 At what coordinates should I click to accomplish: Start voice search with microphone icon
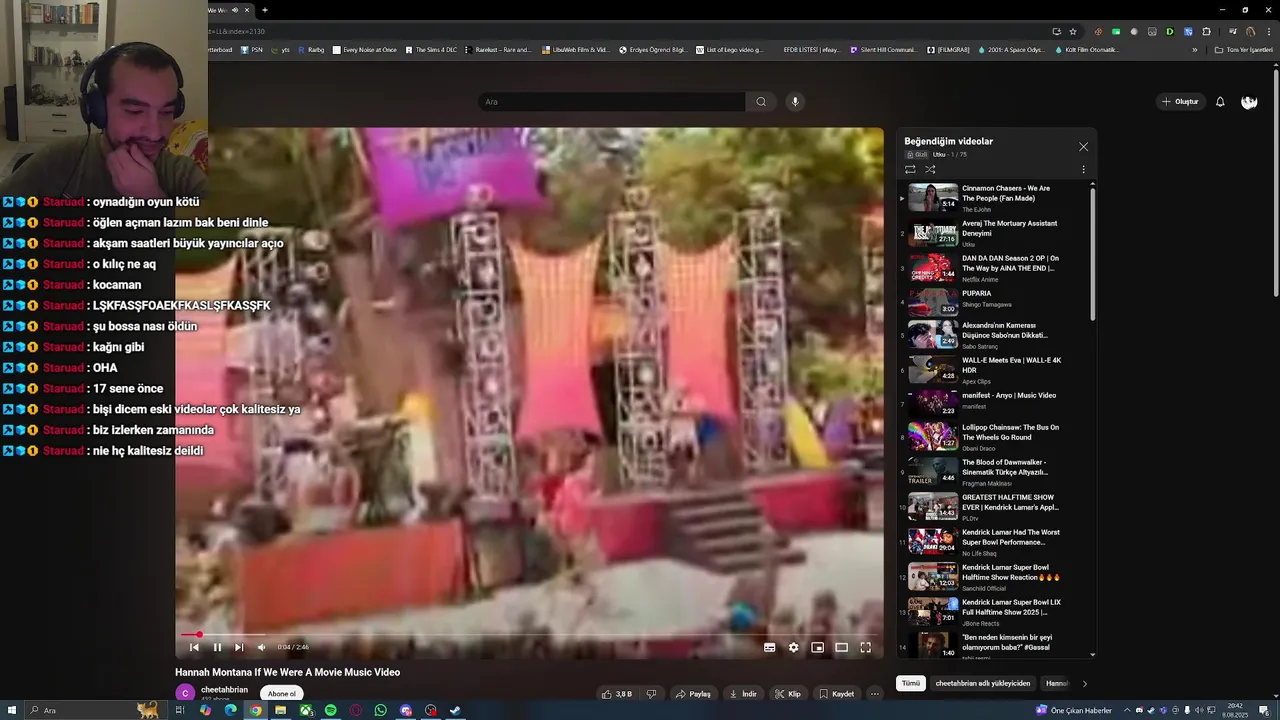coord(795,101)
